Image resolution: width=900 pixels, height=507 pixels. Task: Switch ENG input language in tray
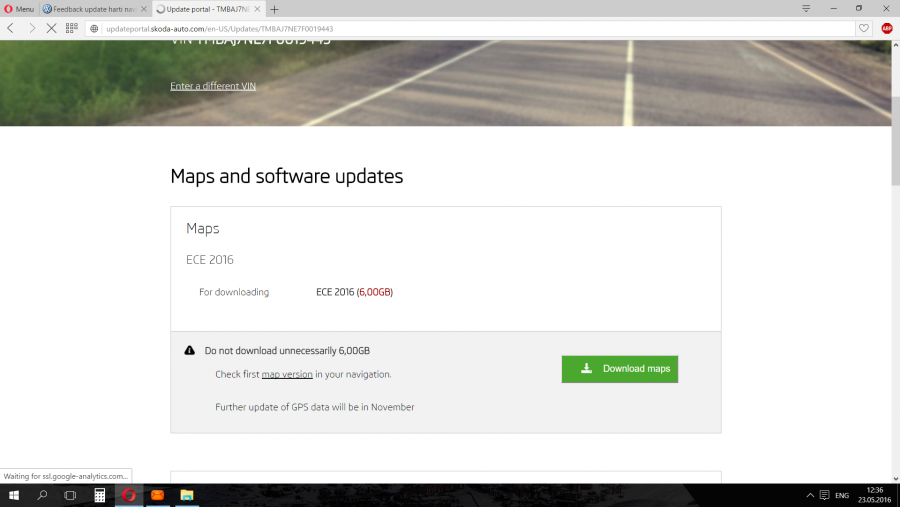coord(842,495)
